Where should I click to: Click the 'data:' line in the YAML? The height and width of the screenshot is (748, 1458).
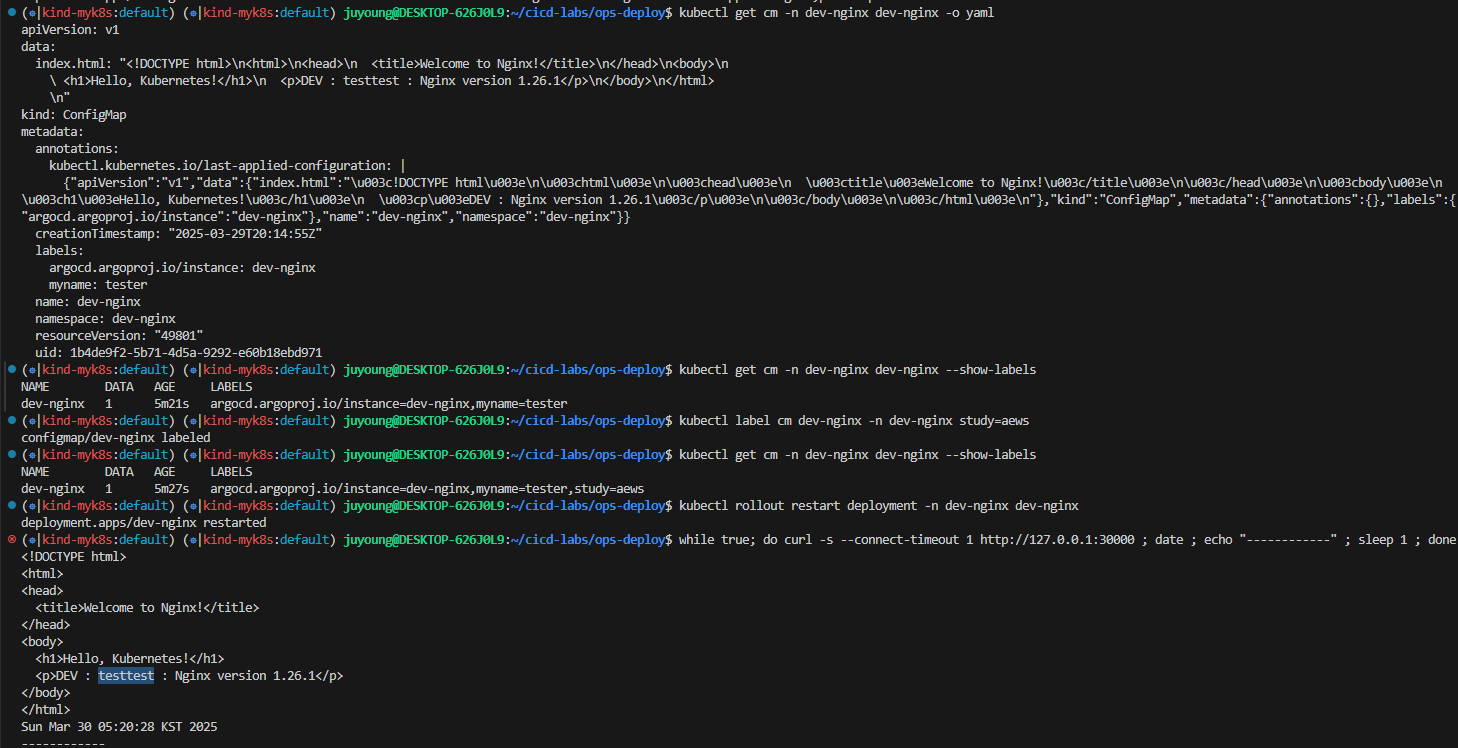pos(39,47)
